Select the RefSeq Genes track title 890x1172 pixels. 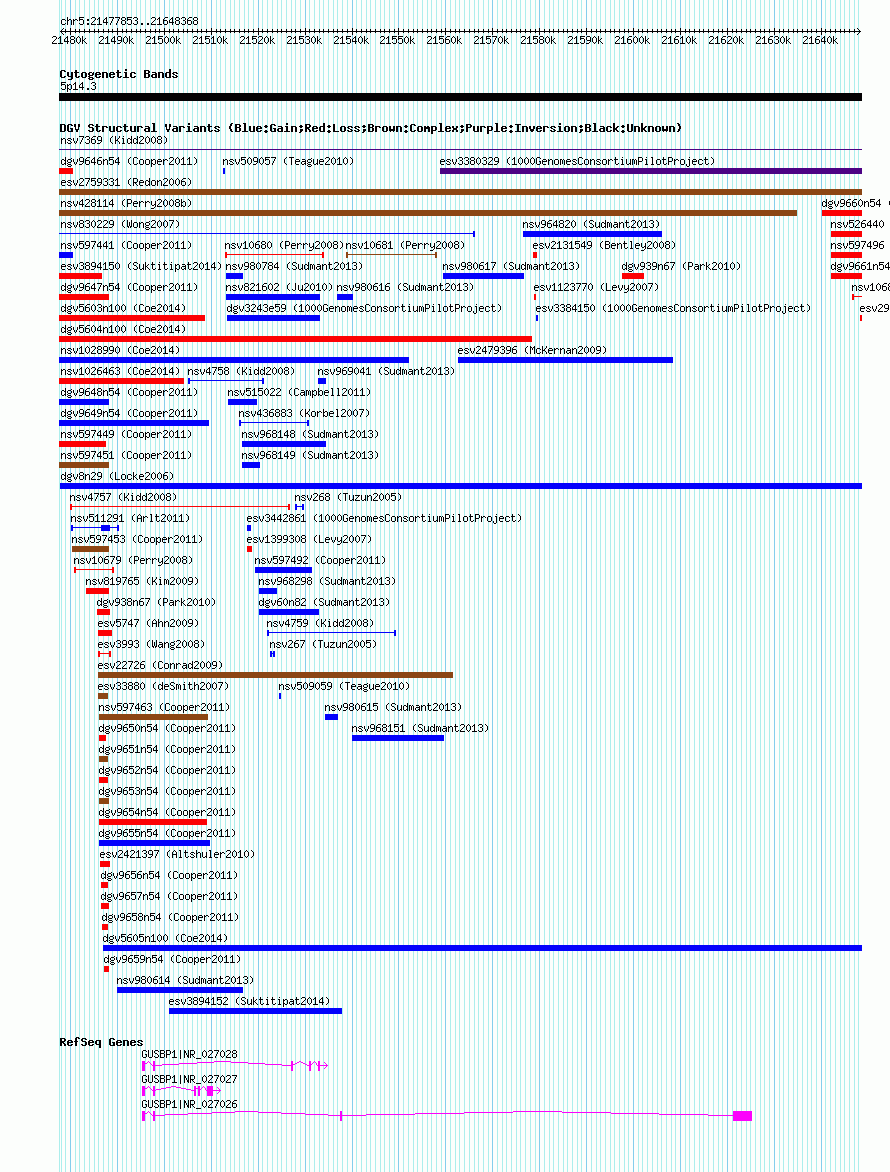(101, 1042)
